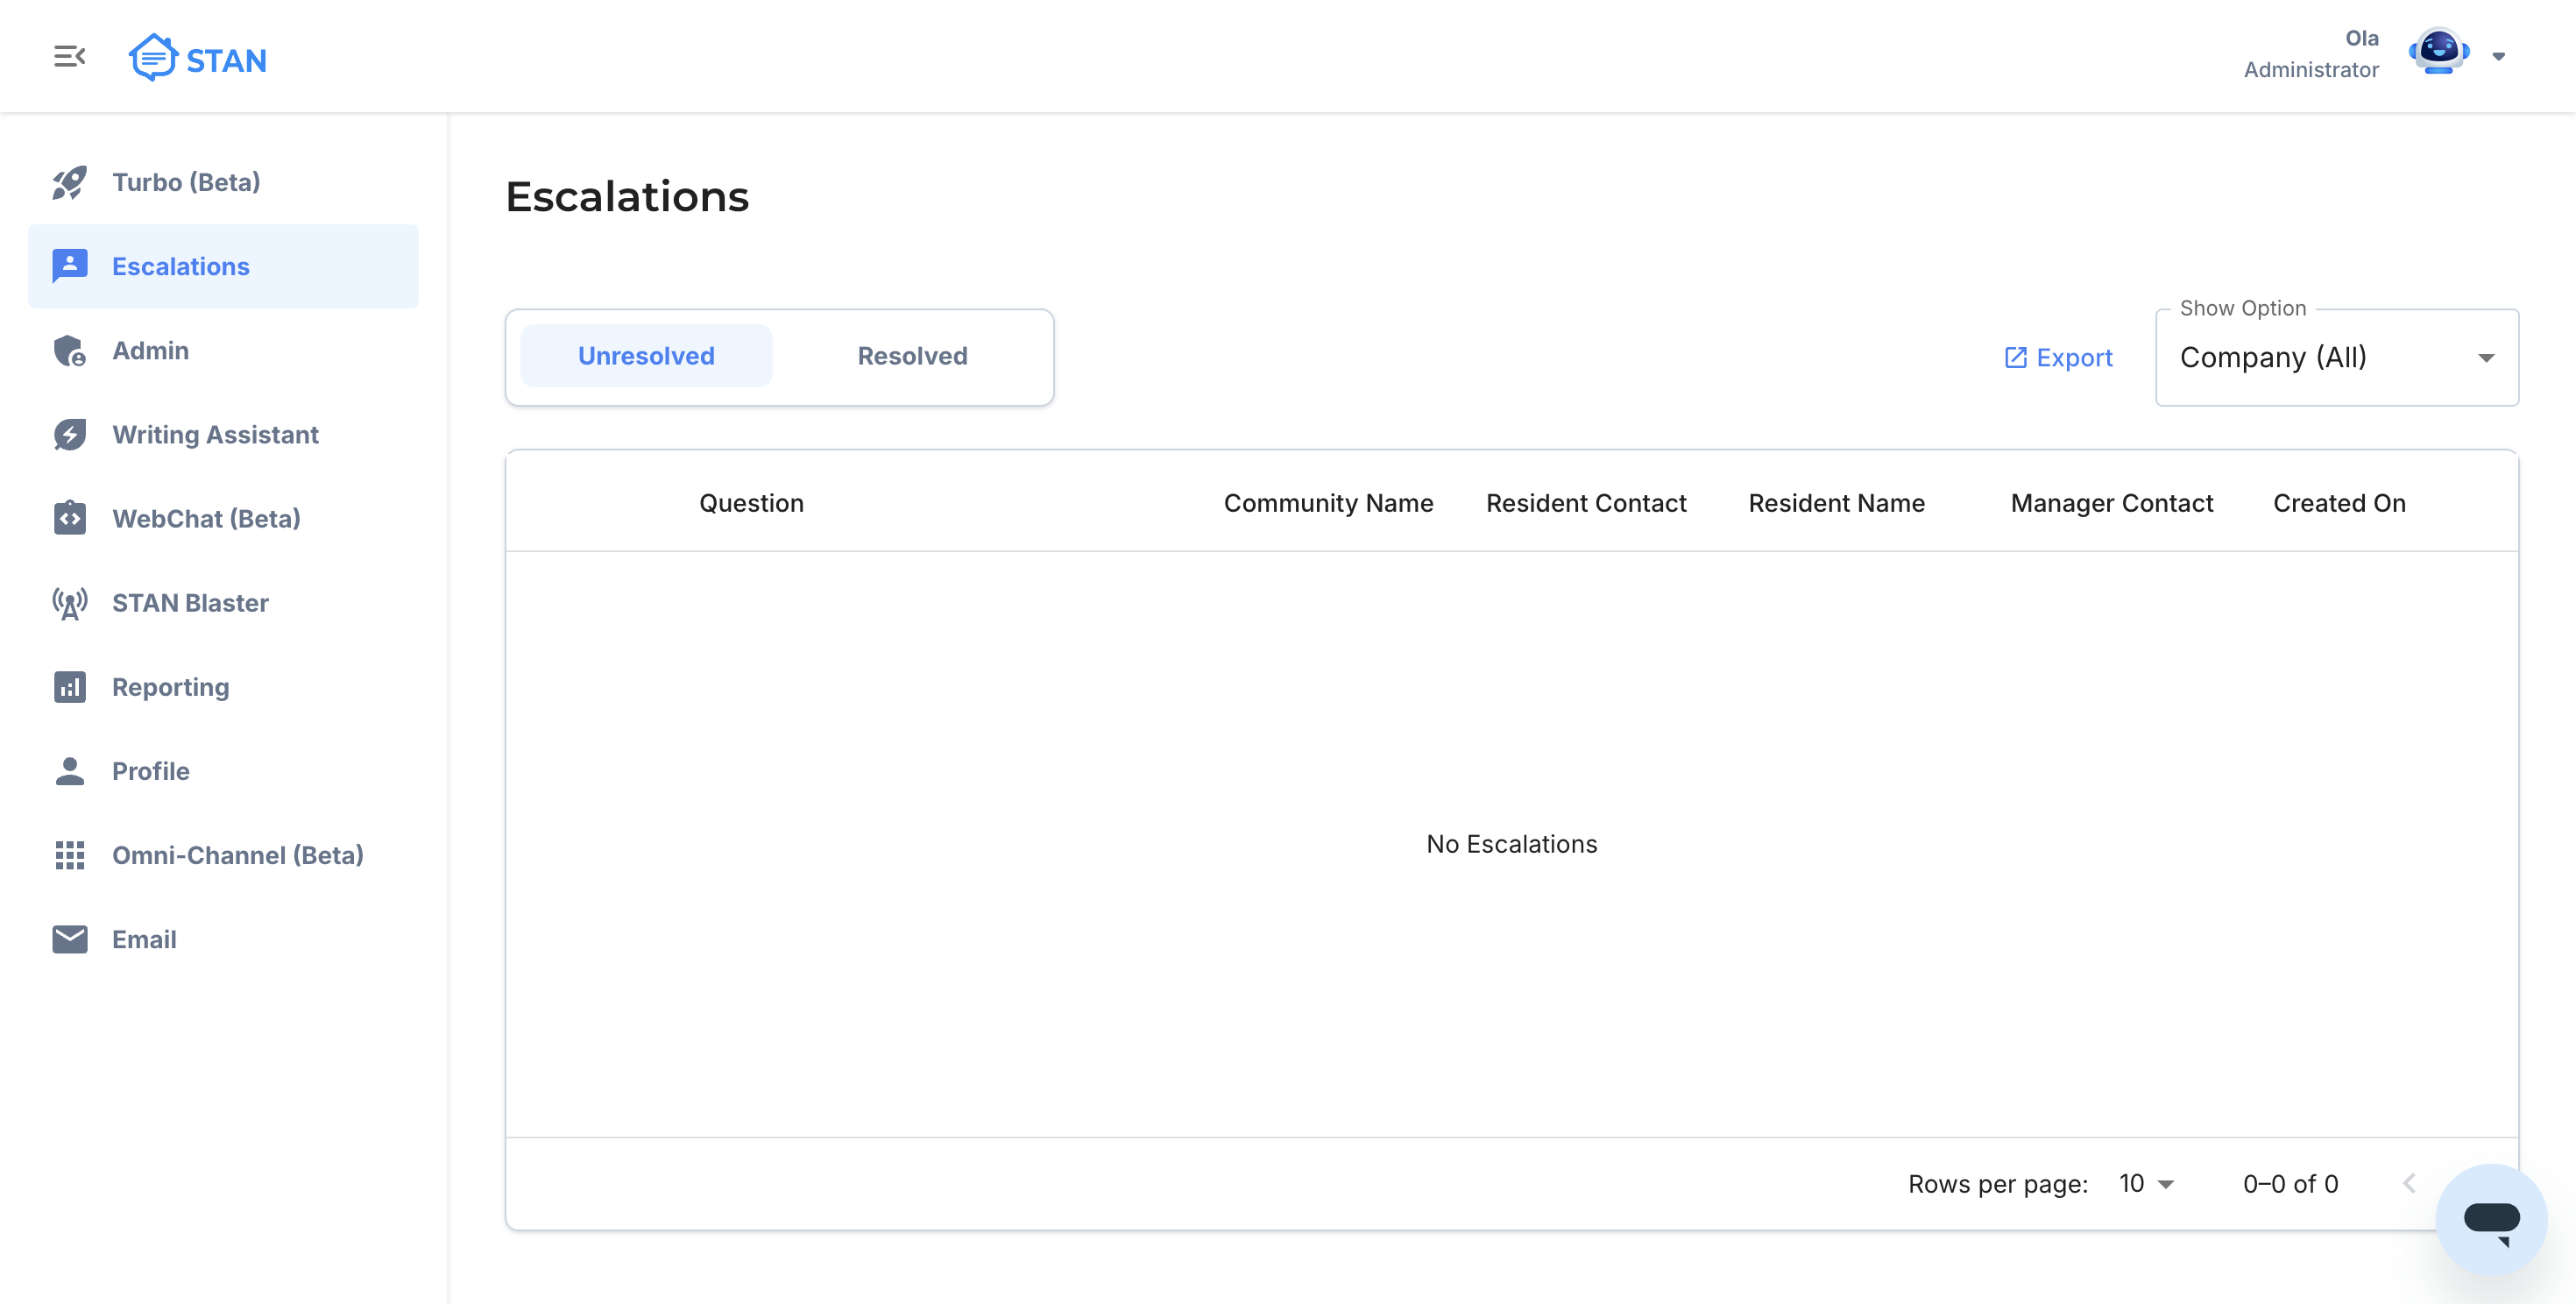The height and width of the screenshot is (1304, 2576).
Task: Collapse the sidebar with the menu icon
Action: tap(69, 56)
